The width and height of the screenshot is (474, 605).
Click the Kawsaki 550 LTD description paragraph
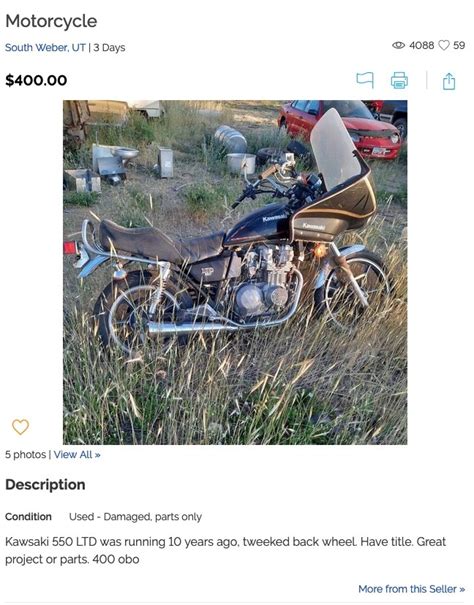[225, 550]
